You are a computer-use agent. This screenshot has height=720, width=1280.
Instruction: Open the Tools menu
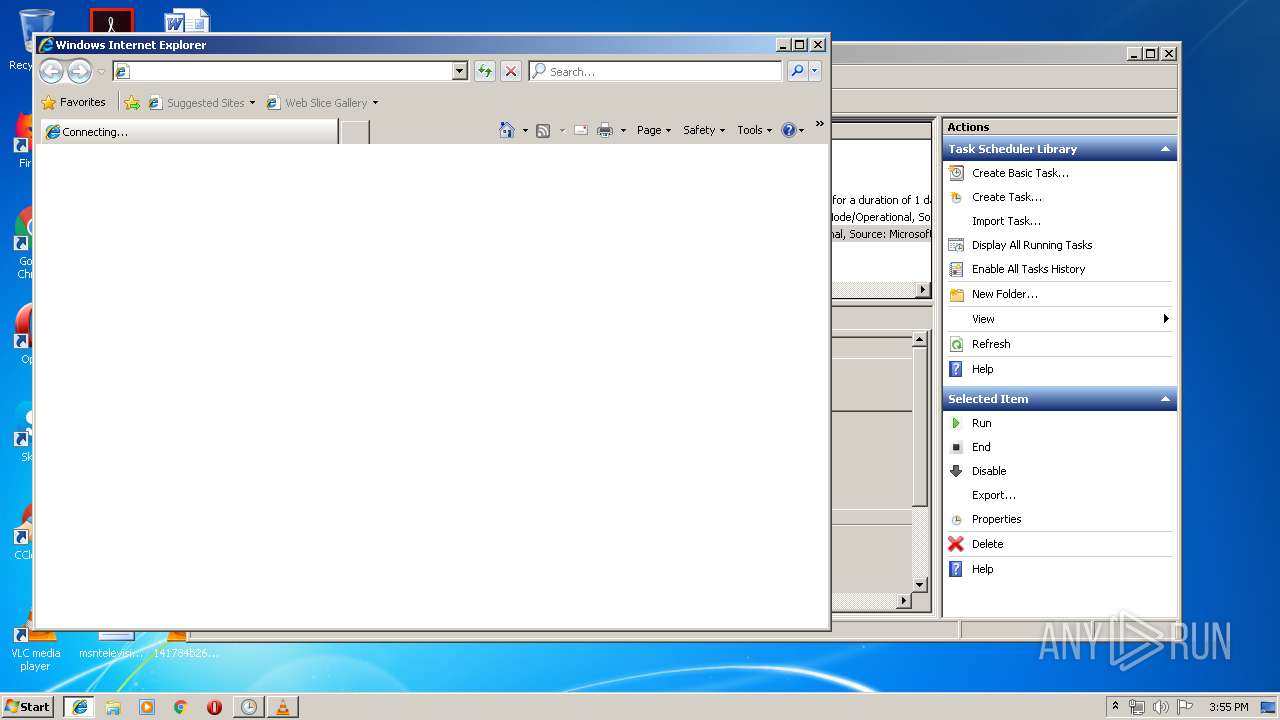coord(755,130)
